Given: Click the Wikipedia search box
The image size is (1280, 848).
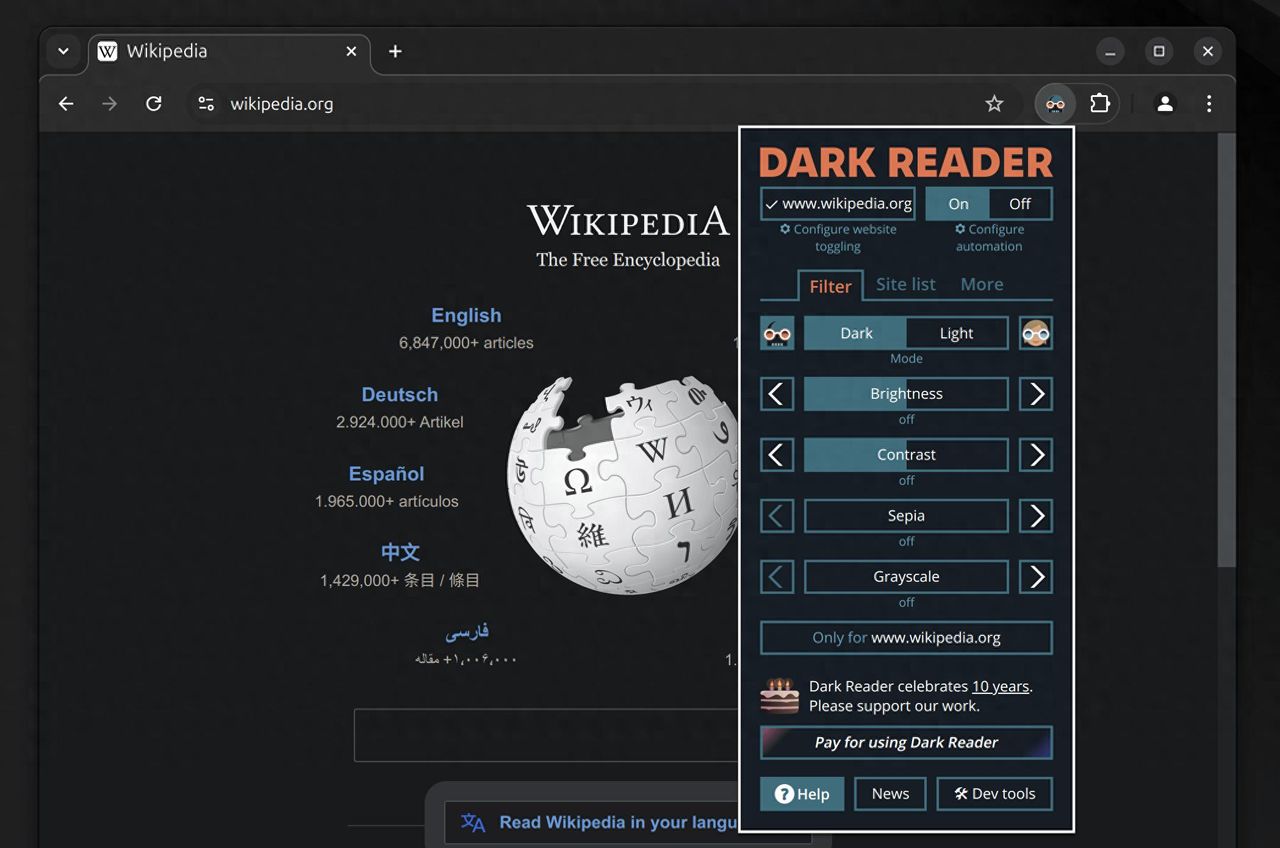Looking at the screenshot, I should (x=547, y=735).
